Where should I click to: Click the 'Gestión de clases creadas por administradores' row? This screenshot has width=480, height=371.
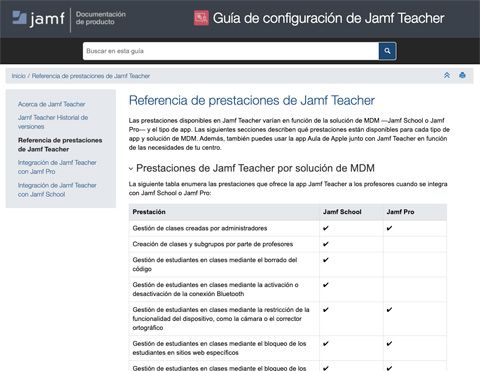288,228
